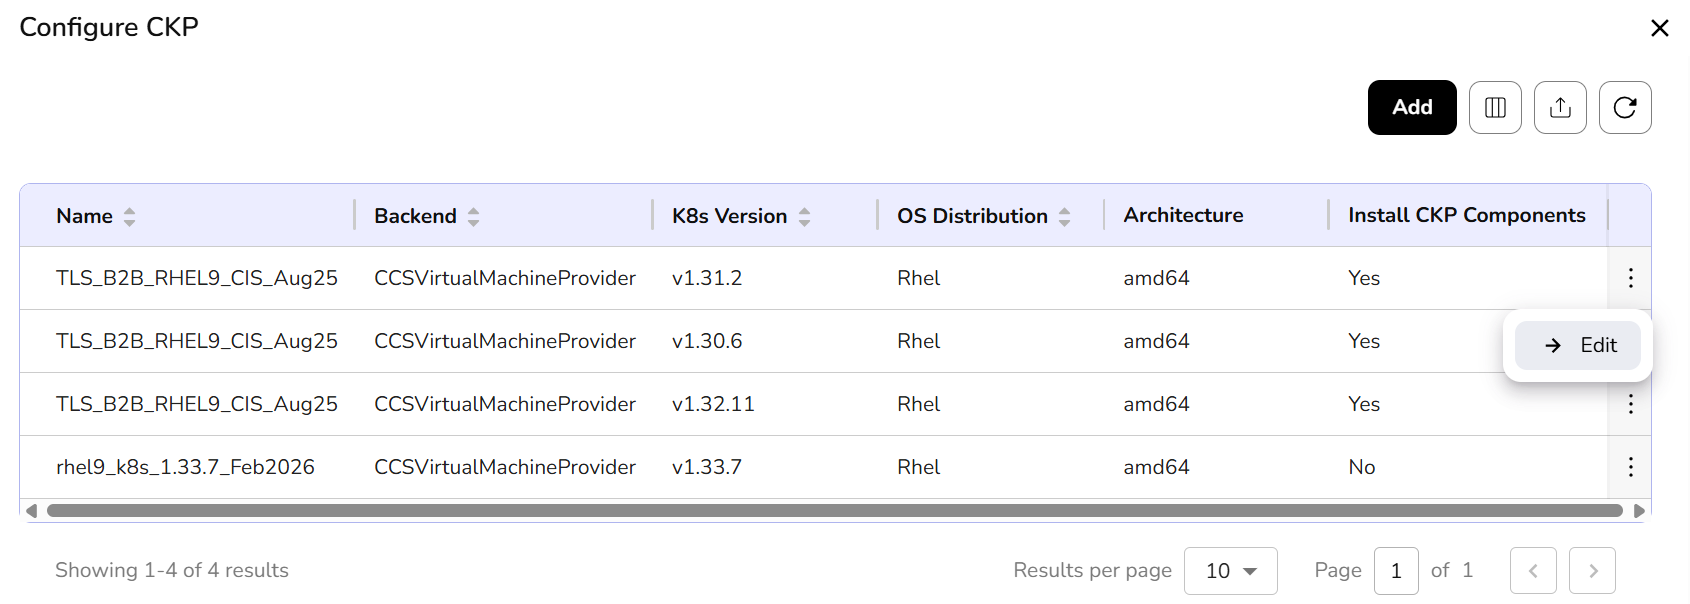This screenshot has height=604, width=1690.
Task: Open actions menu for v1.32.11 row
Action: pos(1630,404)
